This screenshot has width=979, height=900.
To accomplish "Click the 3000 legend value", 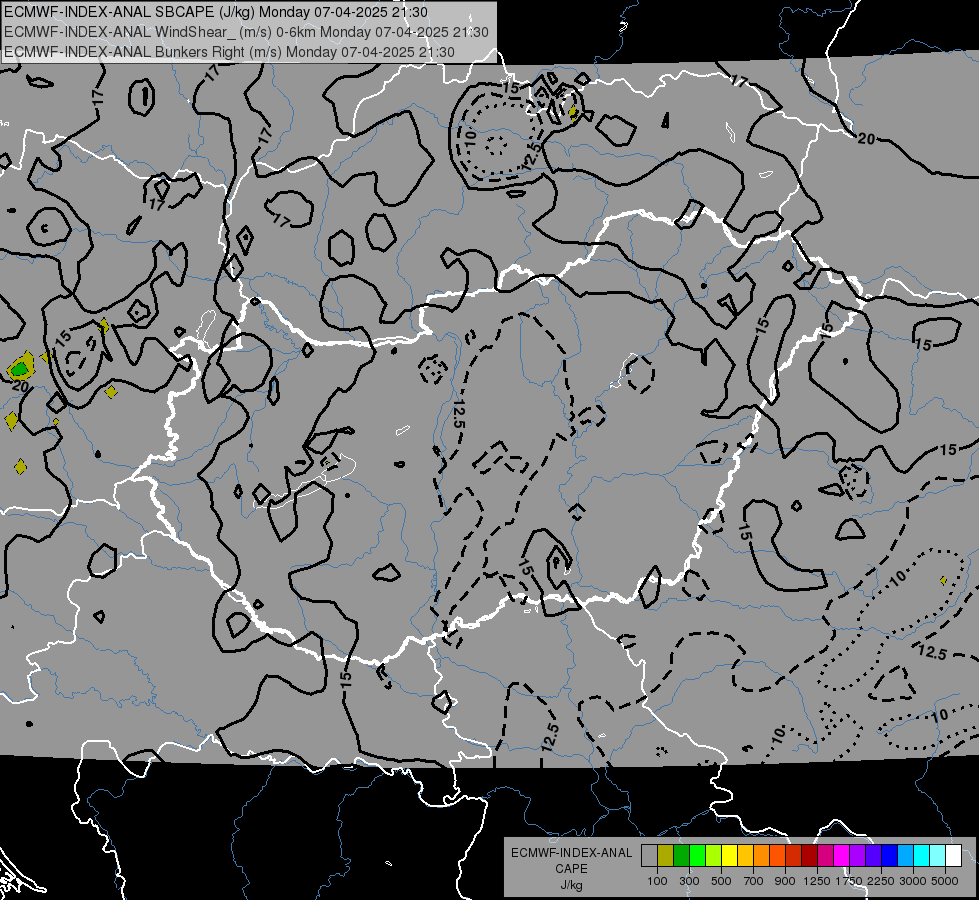I will (913, 881).
